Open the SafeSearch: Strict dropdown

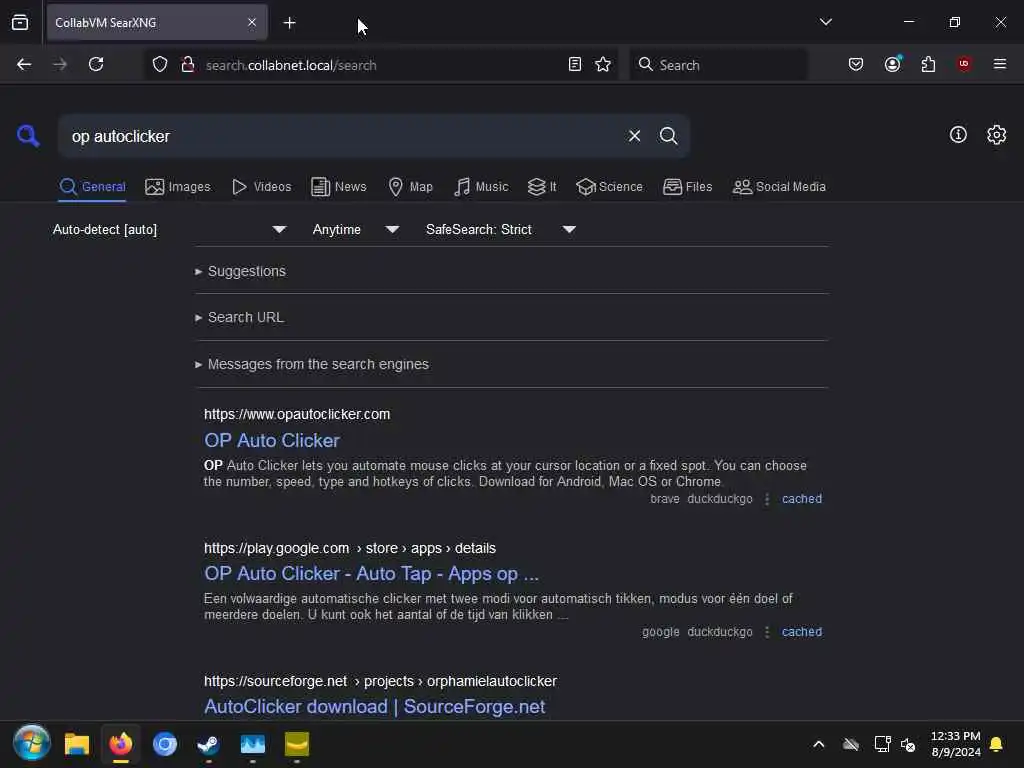[500, 229]
